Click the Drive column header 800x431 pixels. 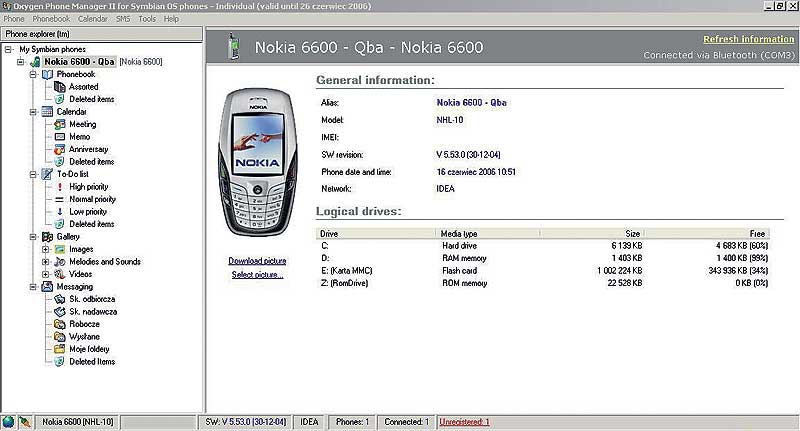[377, 234]
